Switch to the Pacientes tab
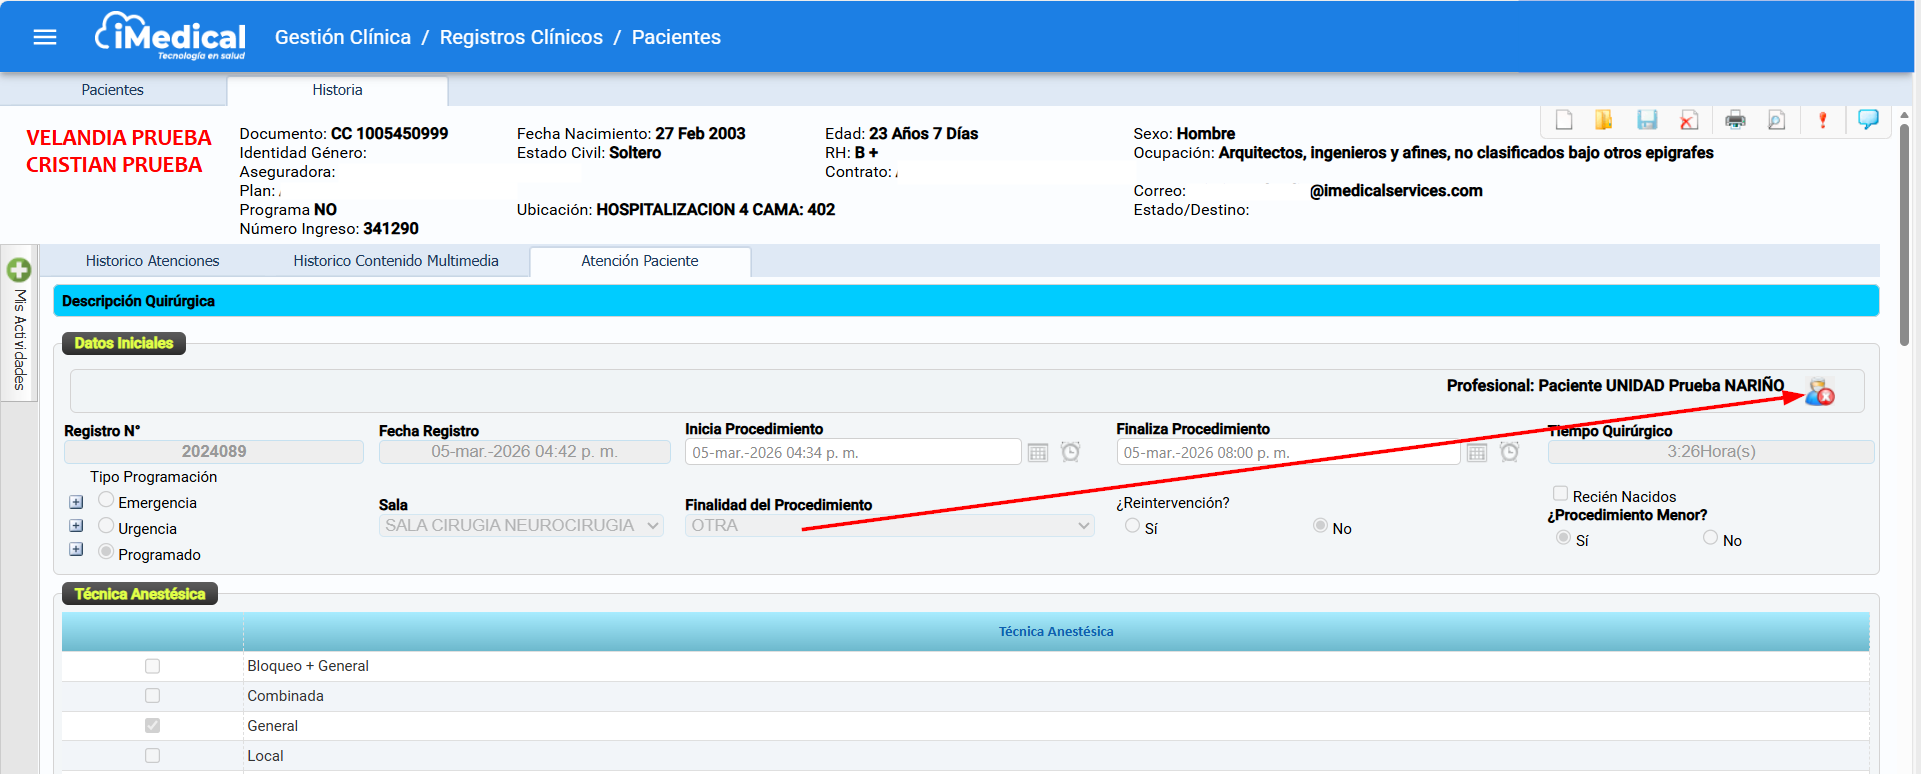 [112, 90]
